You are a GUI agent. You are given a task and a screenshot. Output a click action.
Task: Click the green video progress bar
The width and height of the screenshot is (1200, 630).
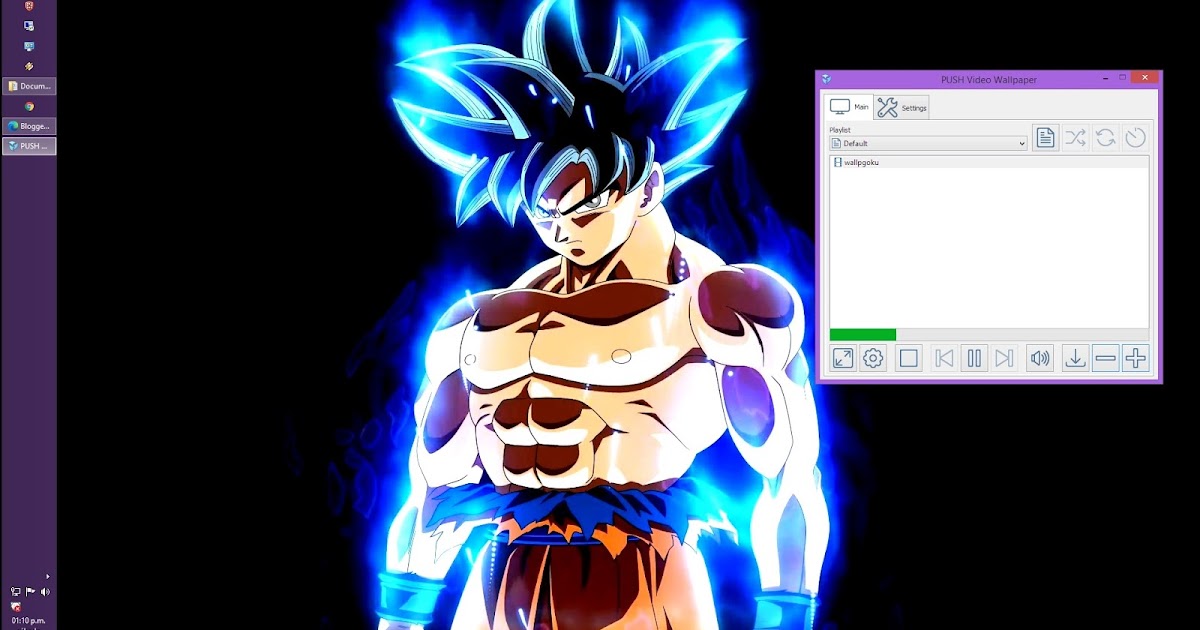(863, 335)
